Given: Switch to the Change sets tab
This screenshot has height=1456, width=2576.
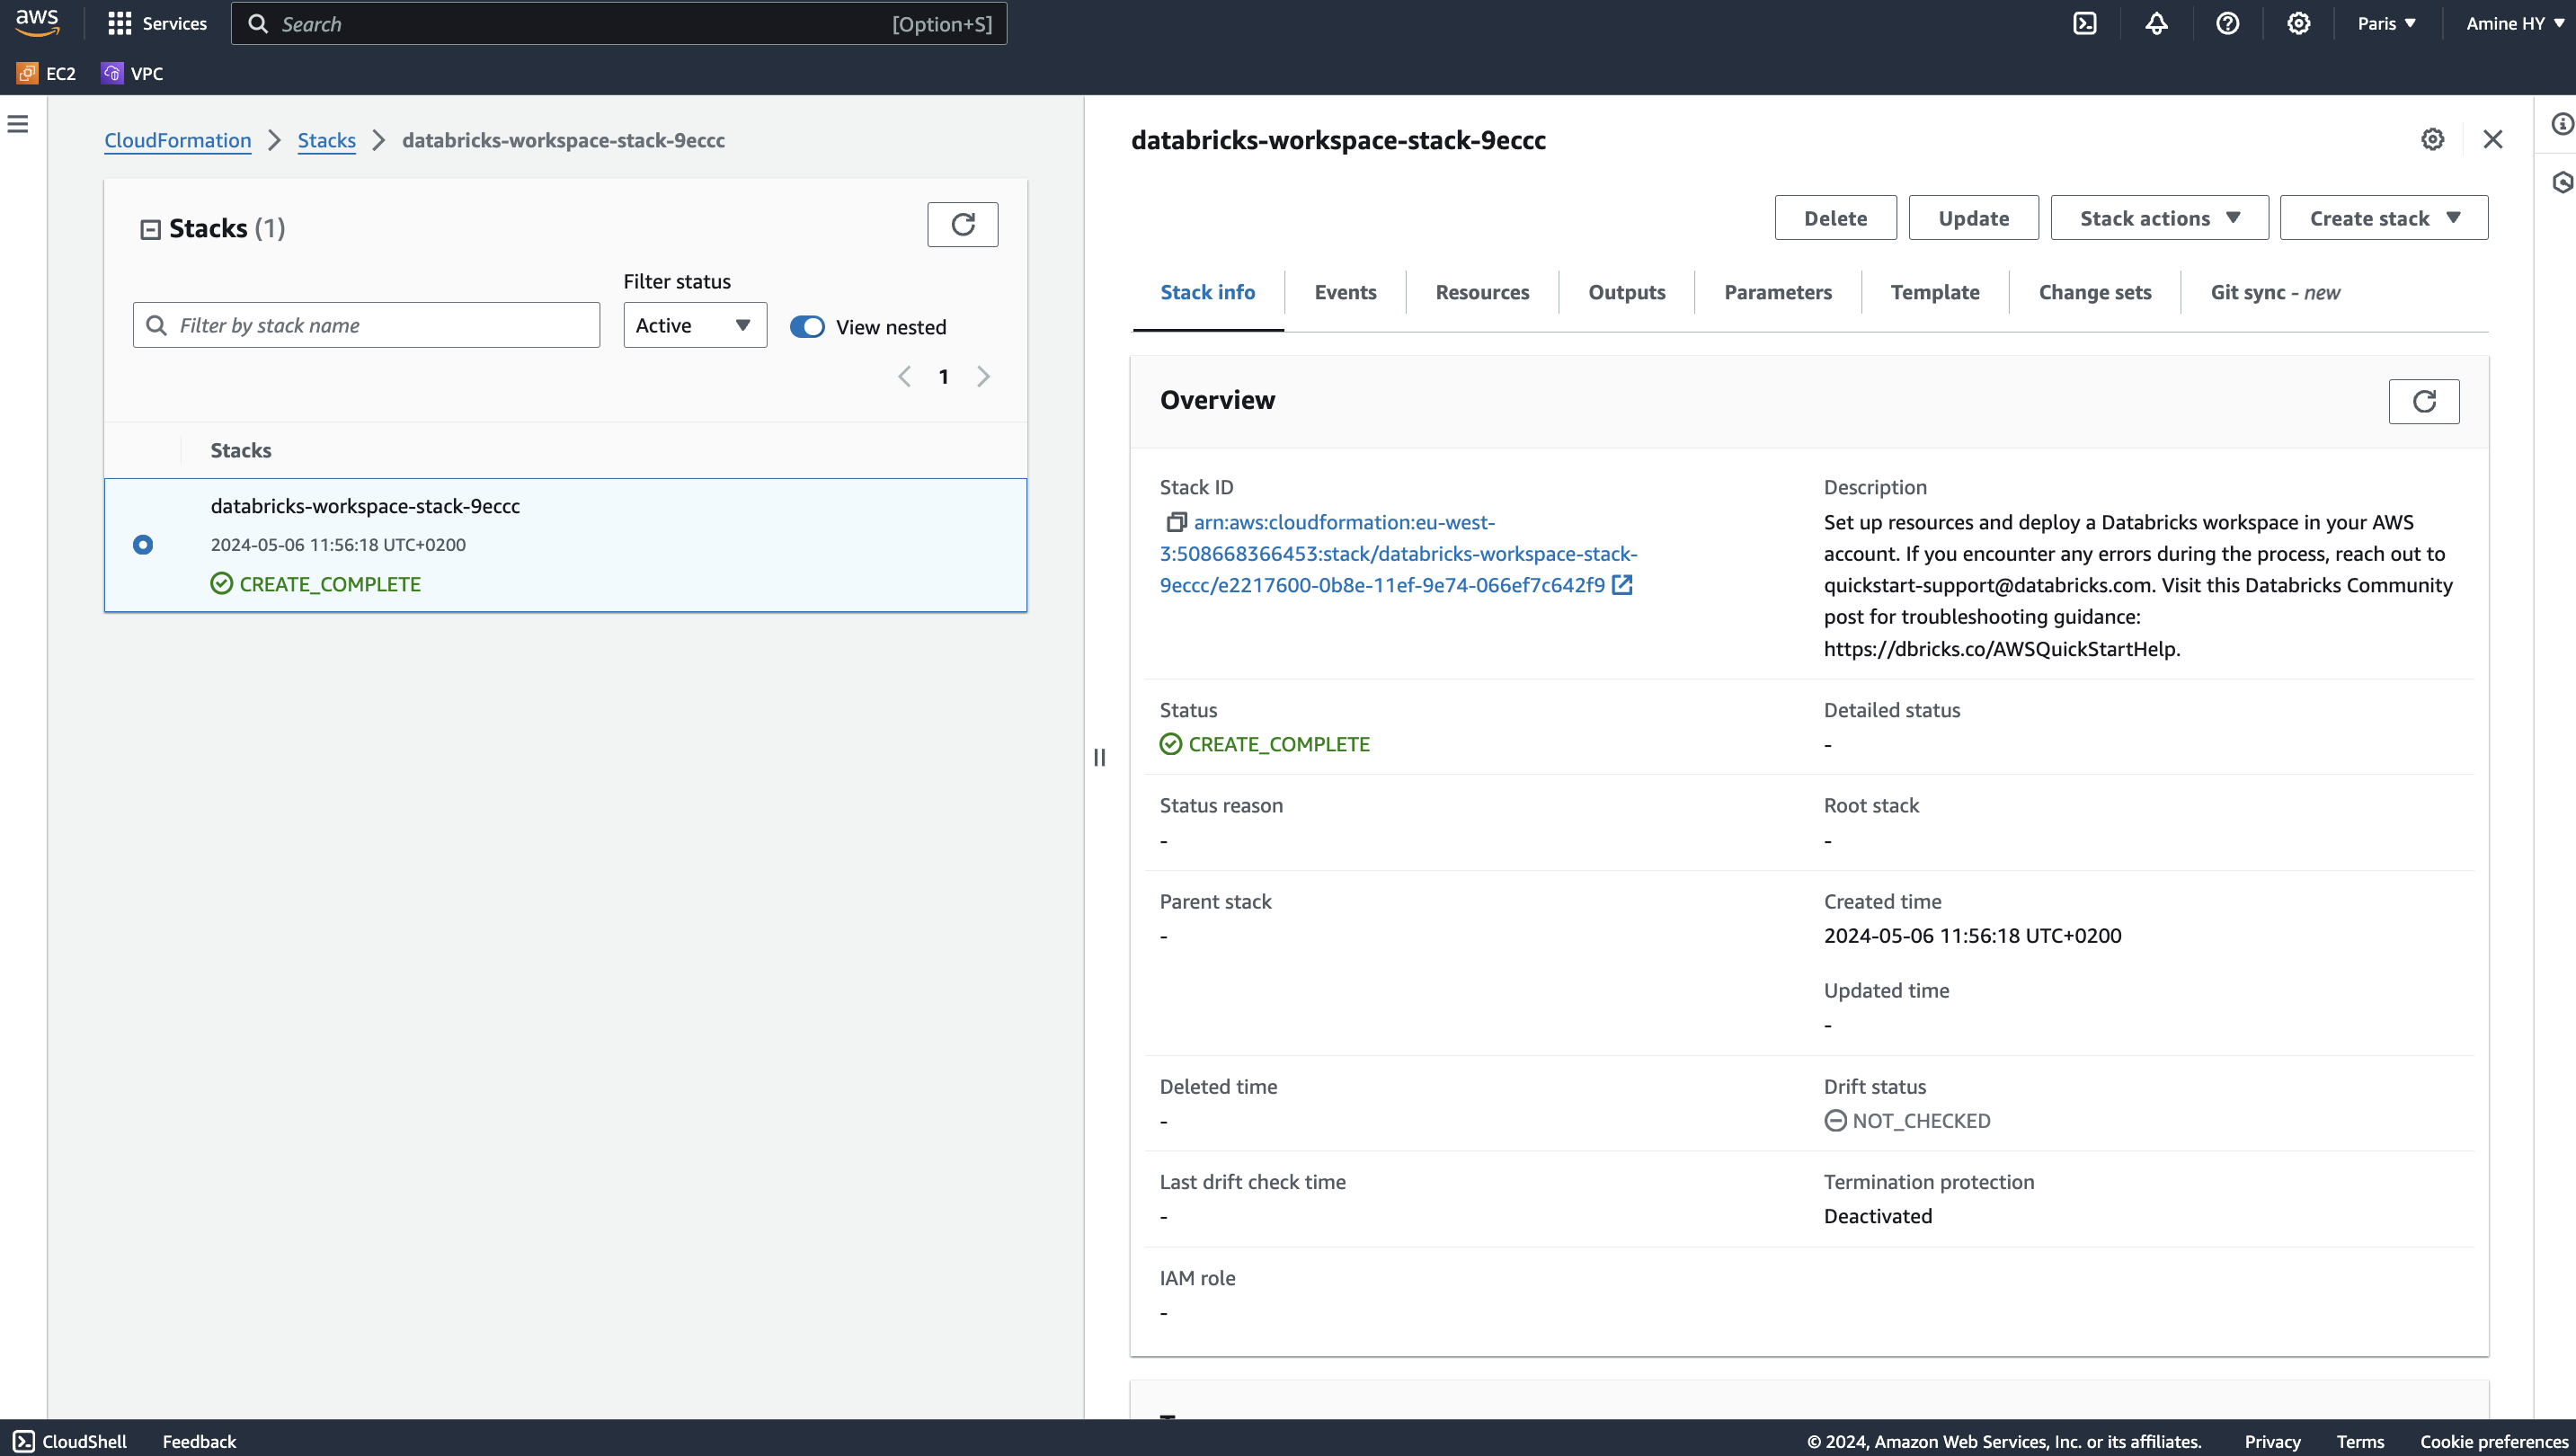Looking at the screenshot, I should click(x=2094, y=292).
